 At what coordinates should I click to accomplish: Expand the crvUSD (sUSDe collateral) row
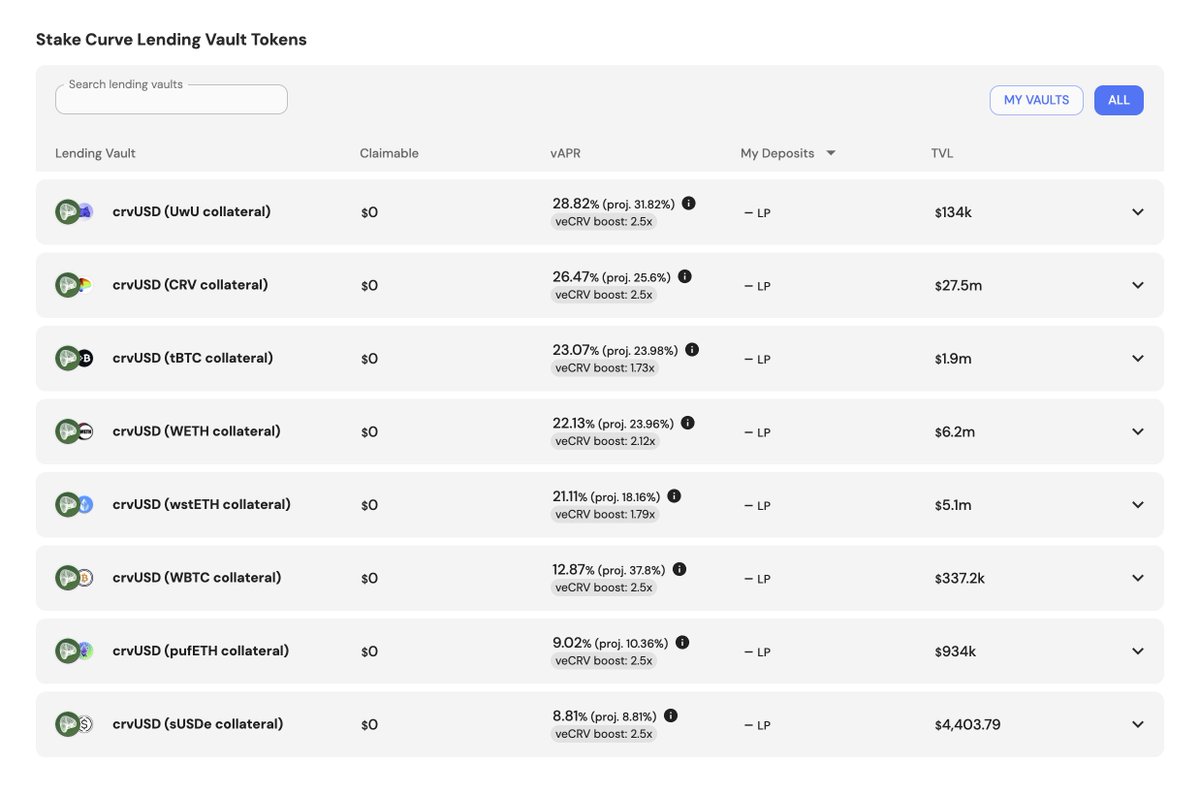(1138, 724)
